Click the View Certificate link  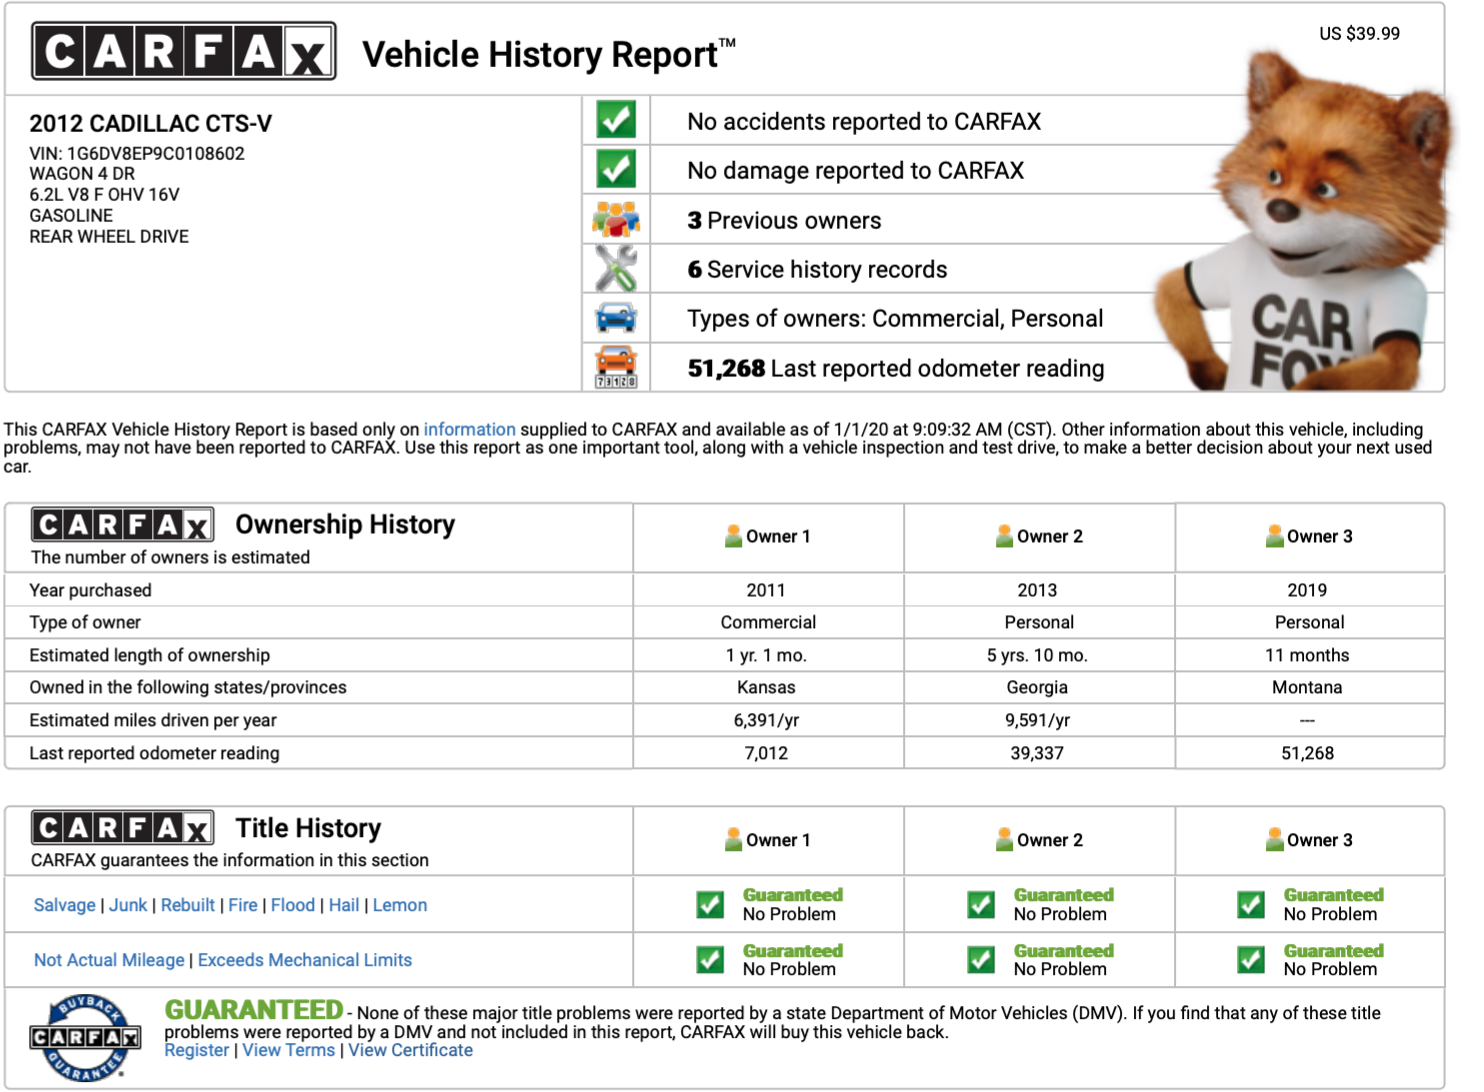(x=410, y=1050)
